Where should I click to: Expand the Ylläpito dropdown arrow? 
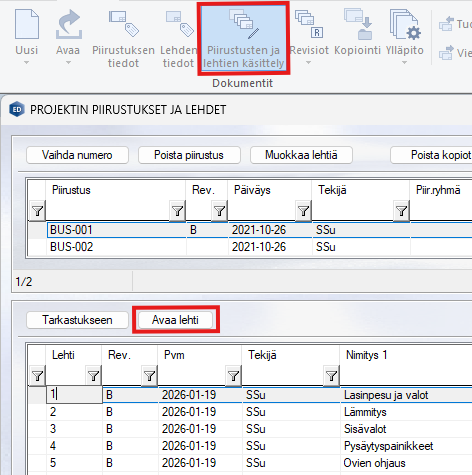coord(404,62)
